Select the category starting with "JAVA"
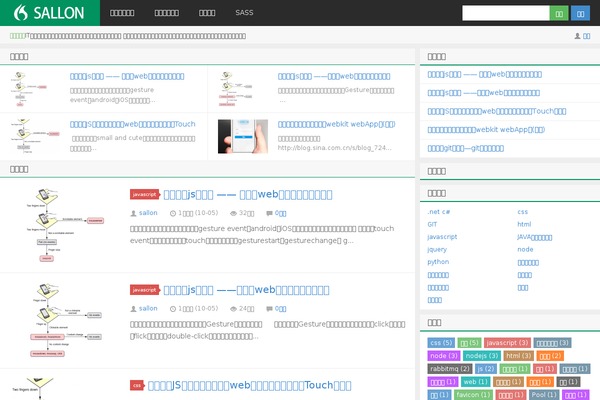Viewport: 600px width, 400px height. (x=535, y=237)
